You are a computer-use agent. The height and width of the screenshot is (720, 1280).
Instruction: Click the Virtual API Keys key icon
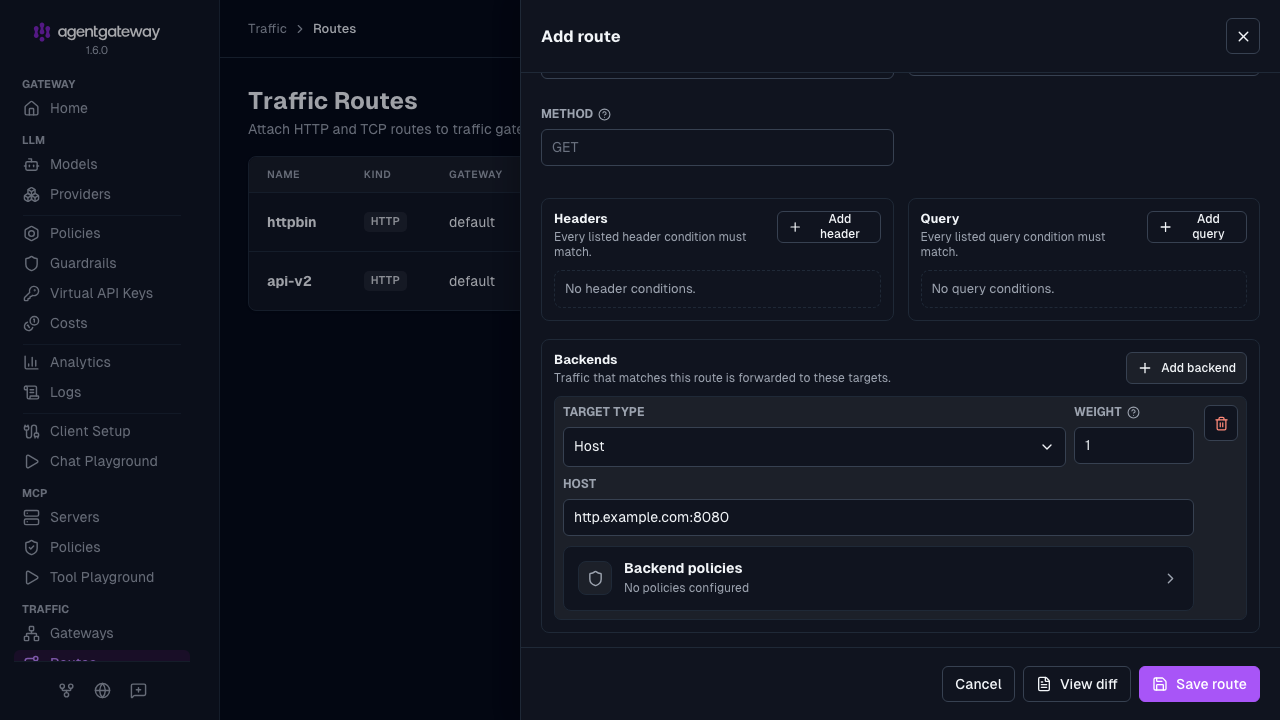[x=32, y=293]
